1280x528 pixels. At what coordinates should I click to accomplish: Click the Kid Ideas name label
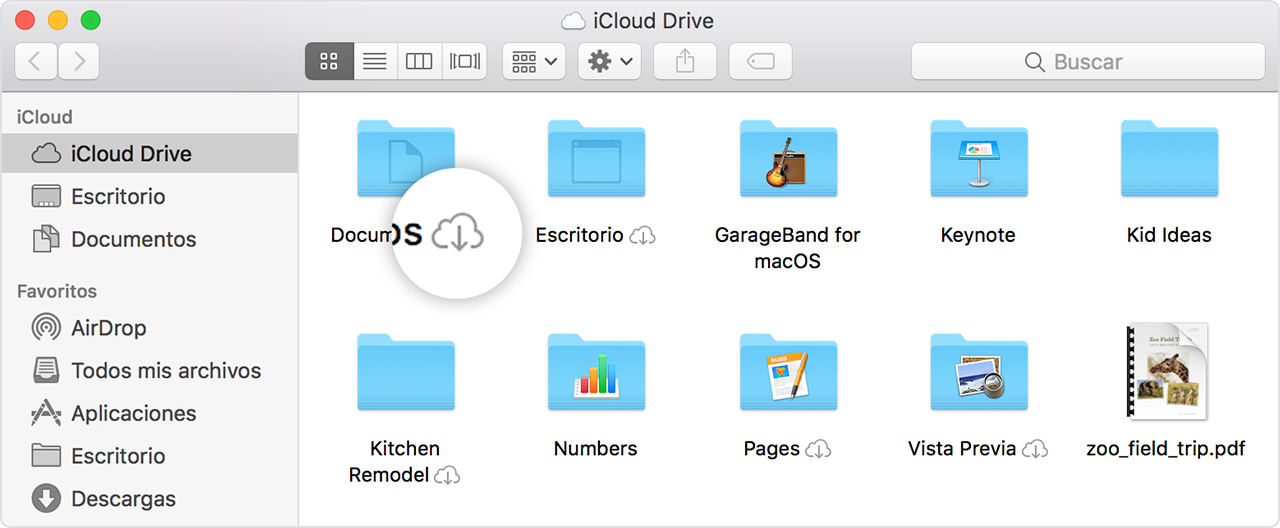coord(1169,236)
